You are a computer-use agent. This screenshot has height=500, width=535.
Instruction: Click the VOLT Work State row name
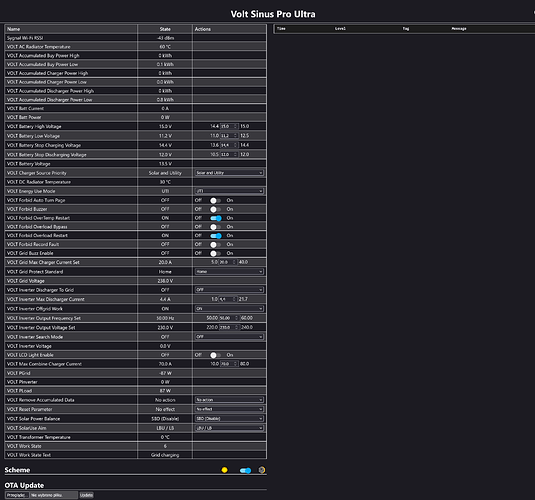24,446
